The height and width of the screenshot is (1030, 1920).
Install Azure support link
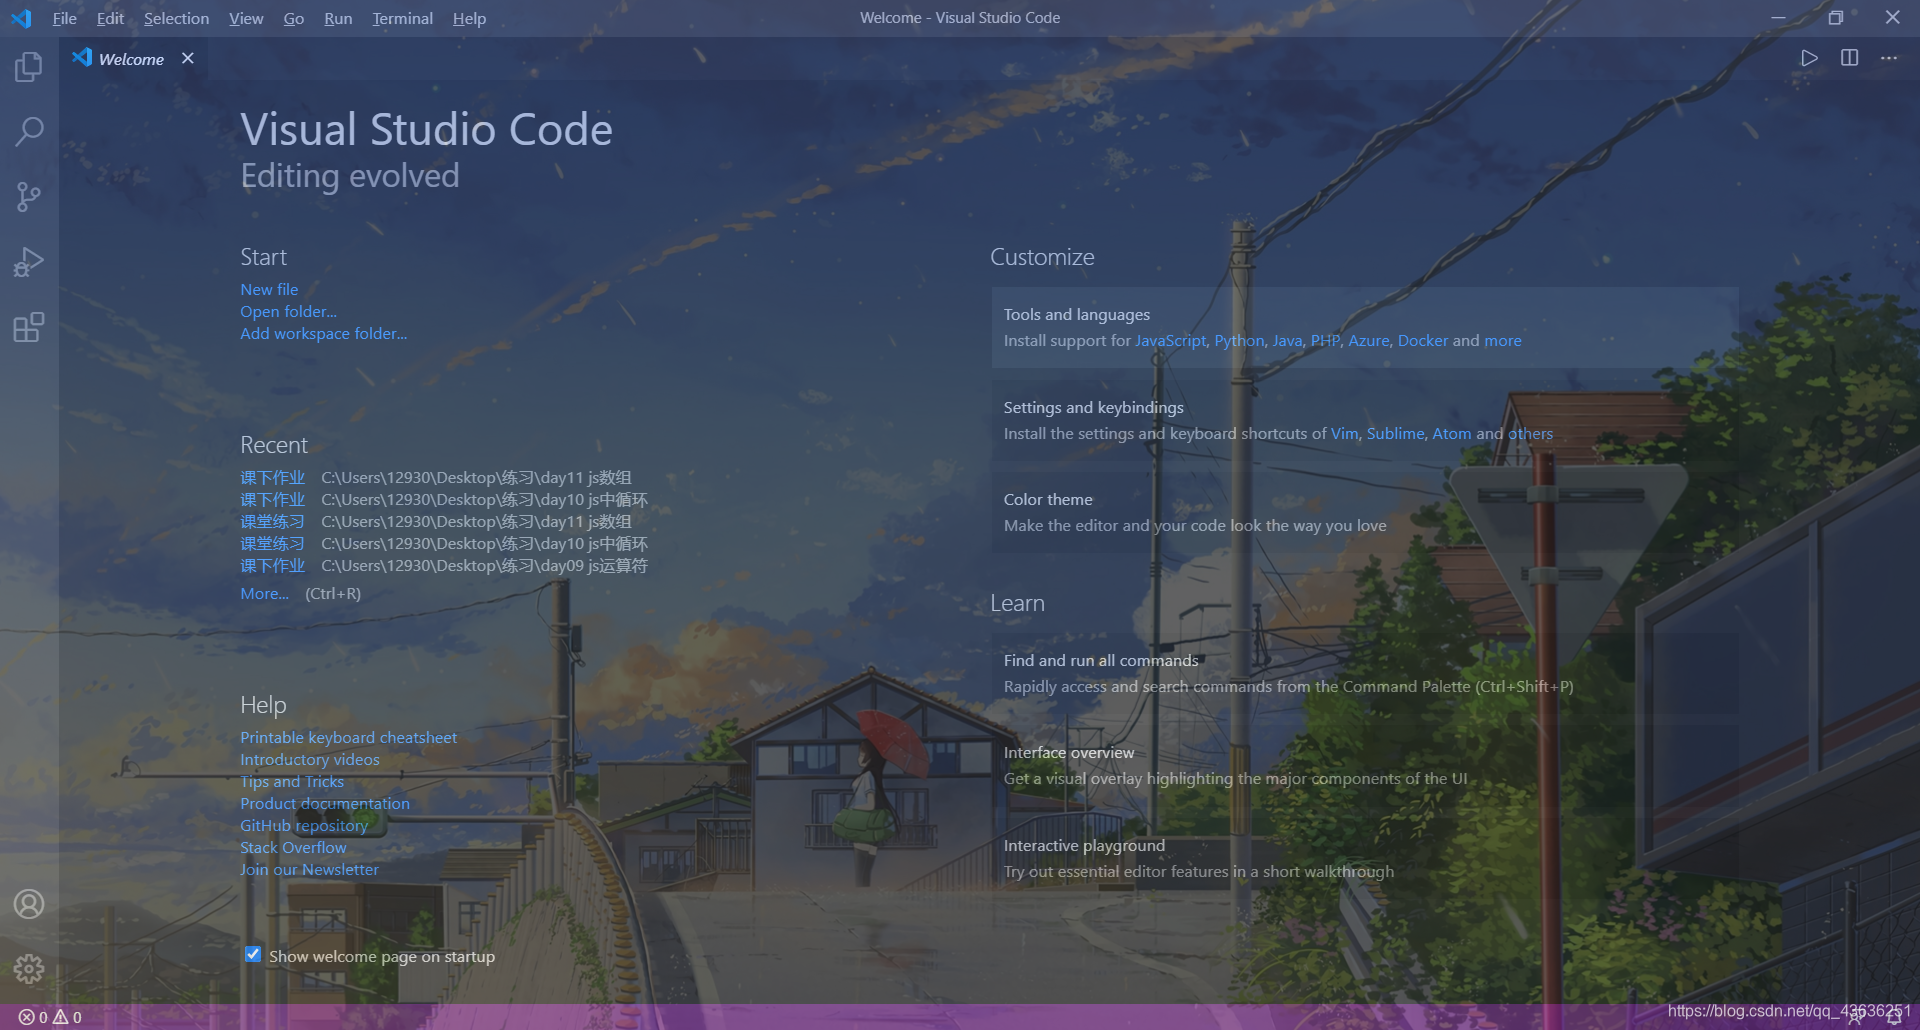point(1368,340)
